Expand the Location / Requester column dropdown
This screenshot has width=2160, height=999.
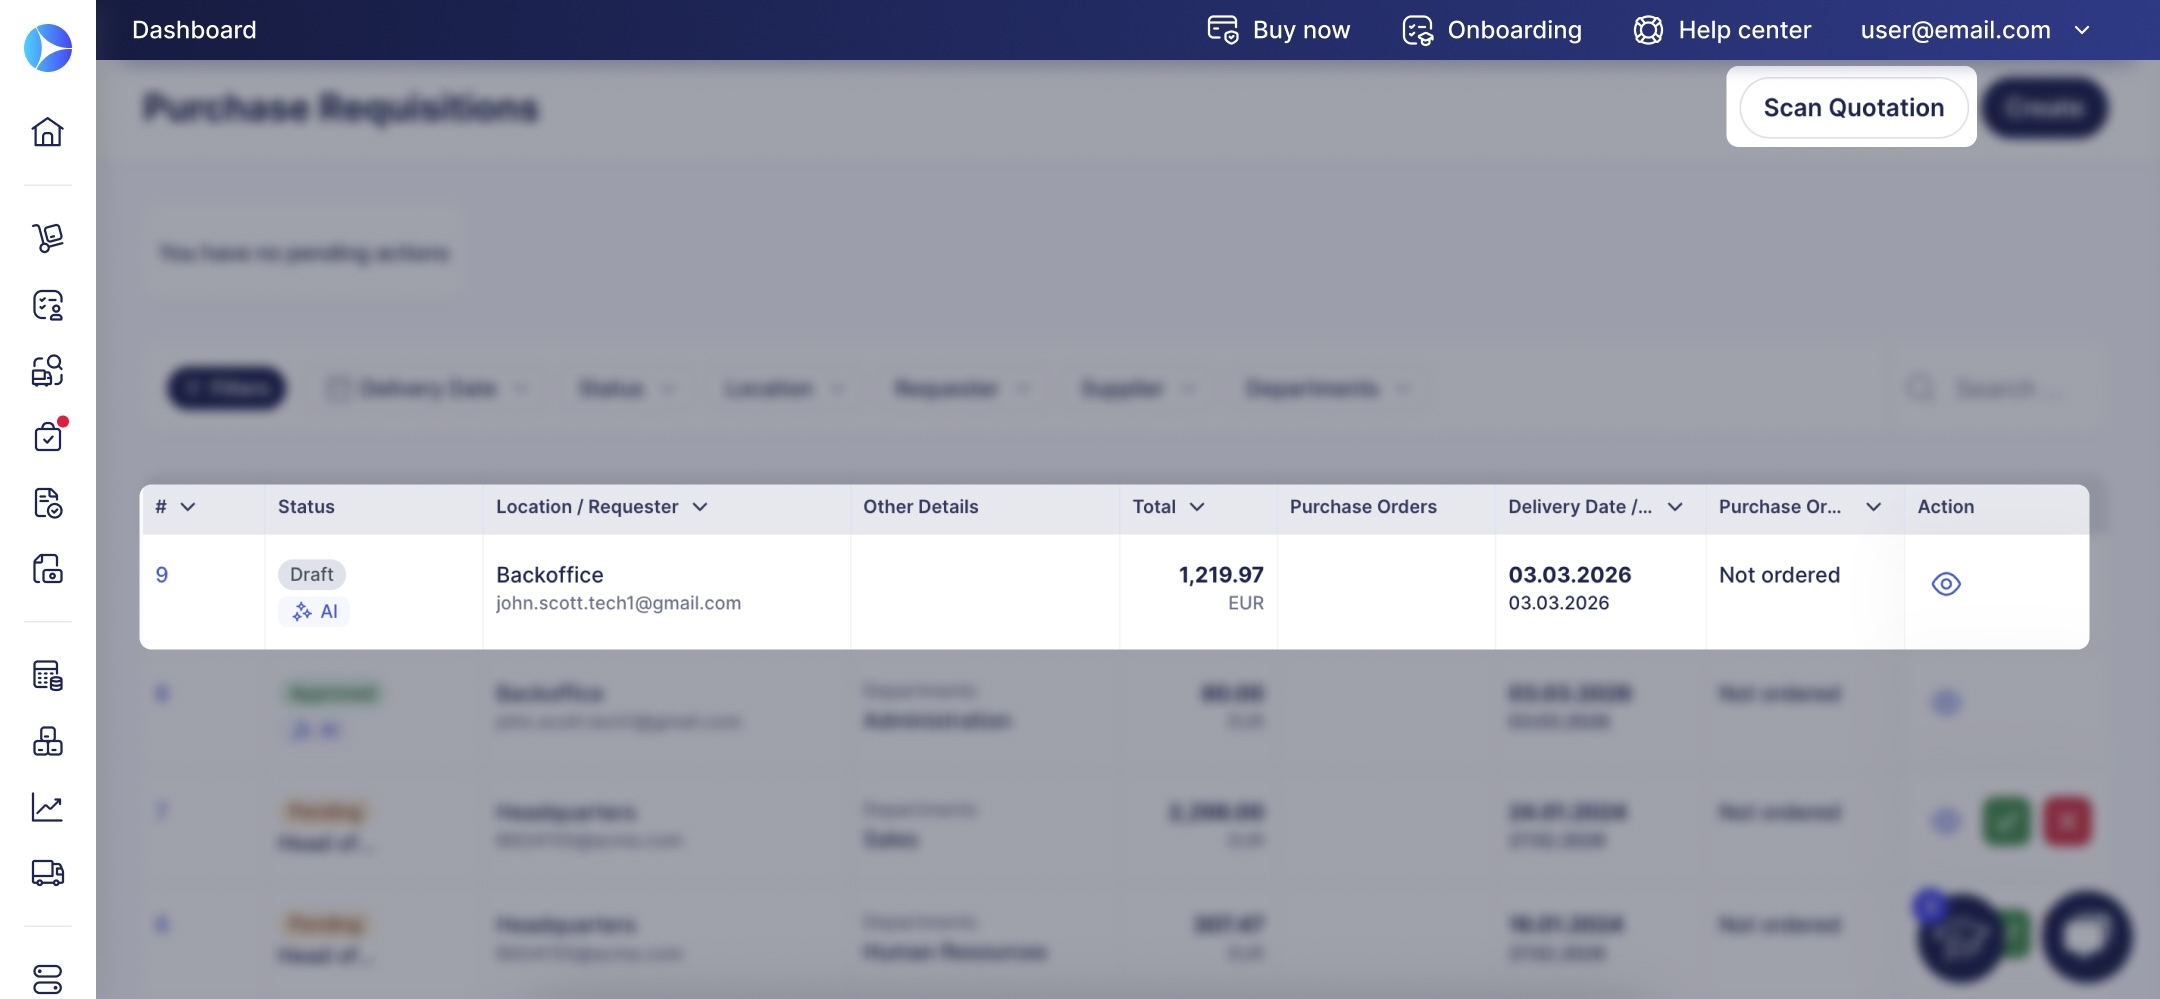click(x=700, y=507)
